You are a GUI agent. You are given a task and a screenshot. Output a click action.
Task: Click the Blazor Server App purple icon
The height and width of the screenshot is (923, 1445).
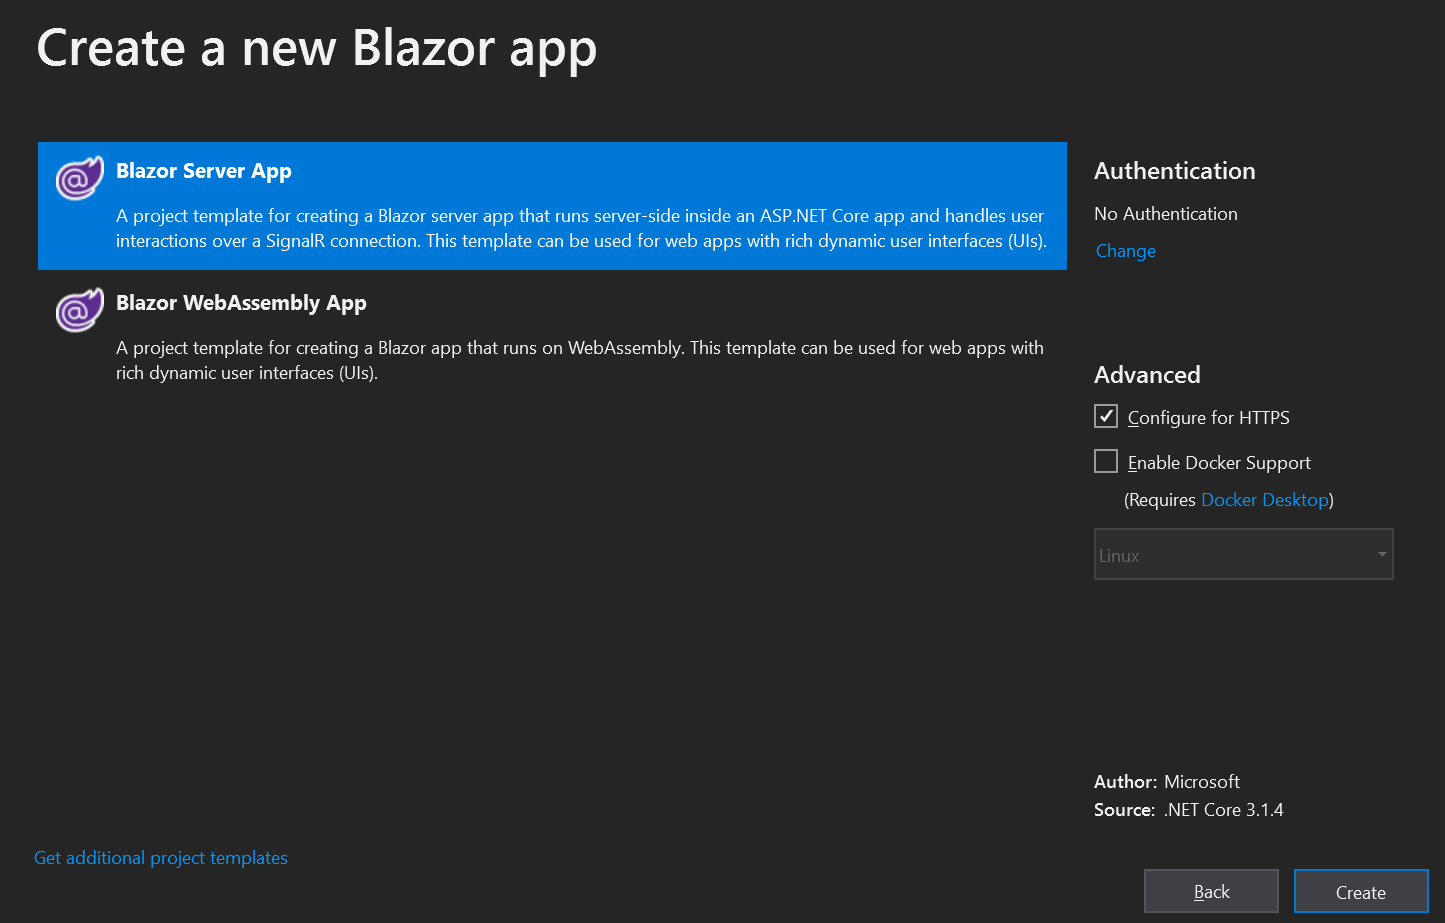[79, 177]
